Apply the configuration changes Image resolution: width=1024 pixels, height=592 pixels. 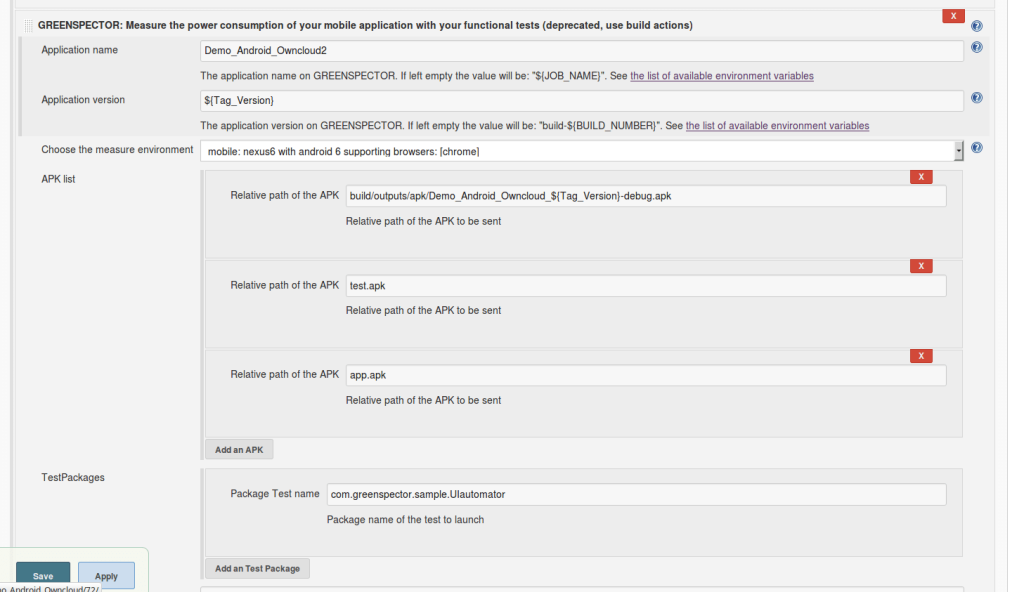(x=106, y=576)
